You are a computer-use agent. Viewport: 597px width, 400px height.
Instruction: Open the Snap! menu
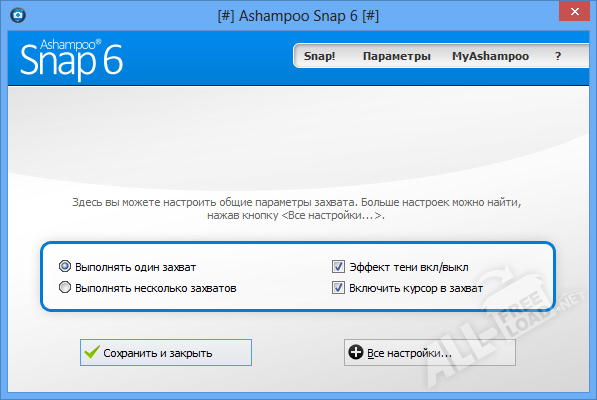pos(319,56)
